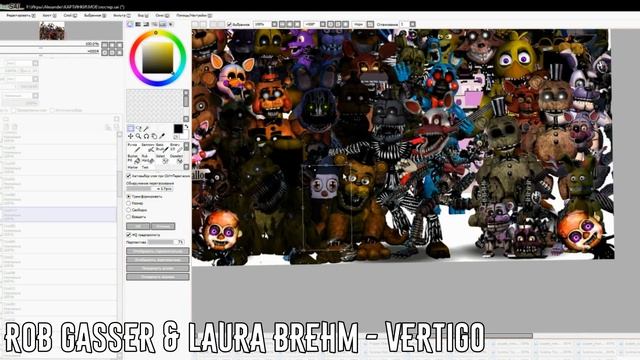
Task: Select the highlighted layer row in layer panel
Action: (x=59, y=215)
